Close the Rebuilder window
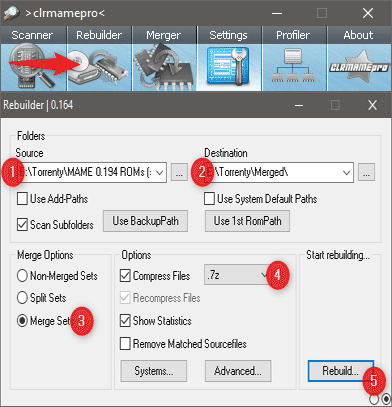 click(372, 105)
